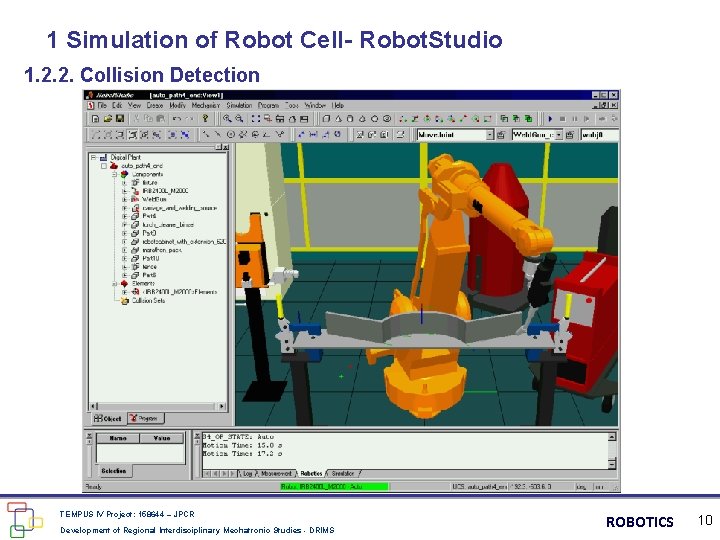Click the Zoom In magnifier icon
This screenshot has height=540, width=720.
pos(227,118)
